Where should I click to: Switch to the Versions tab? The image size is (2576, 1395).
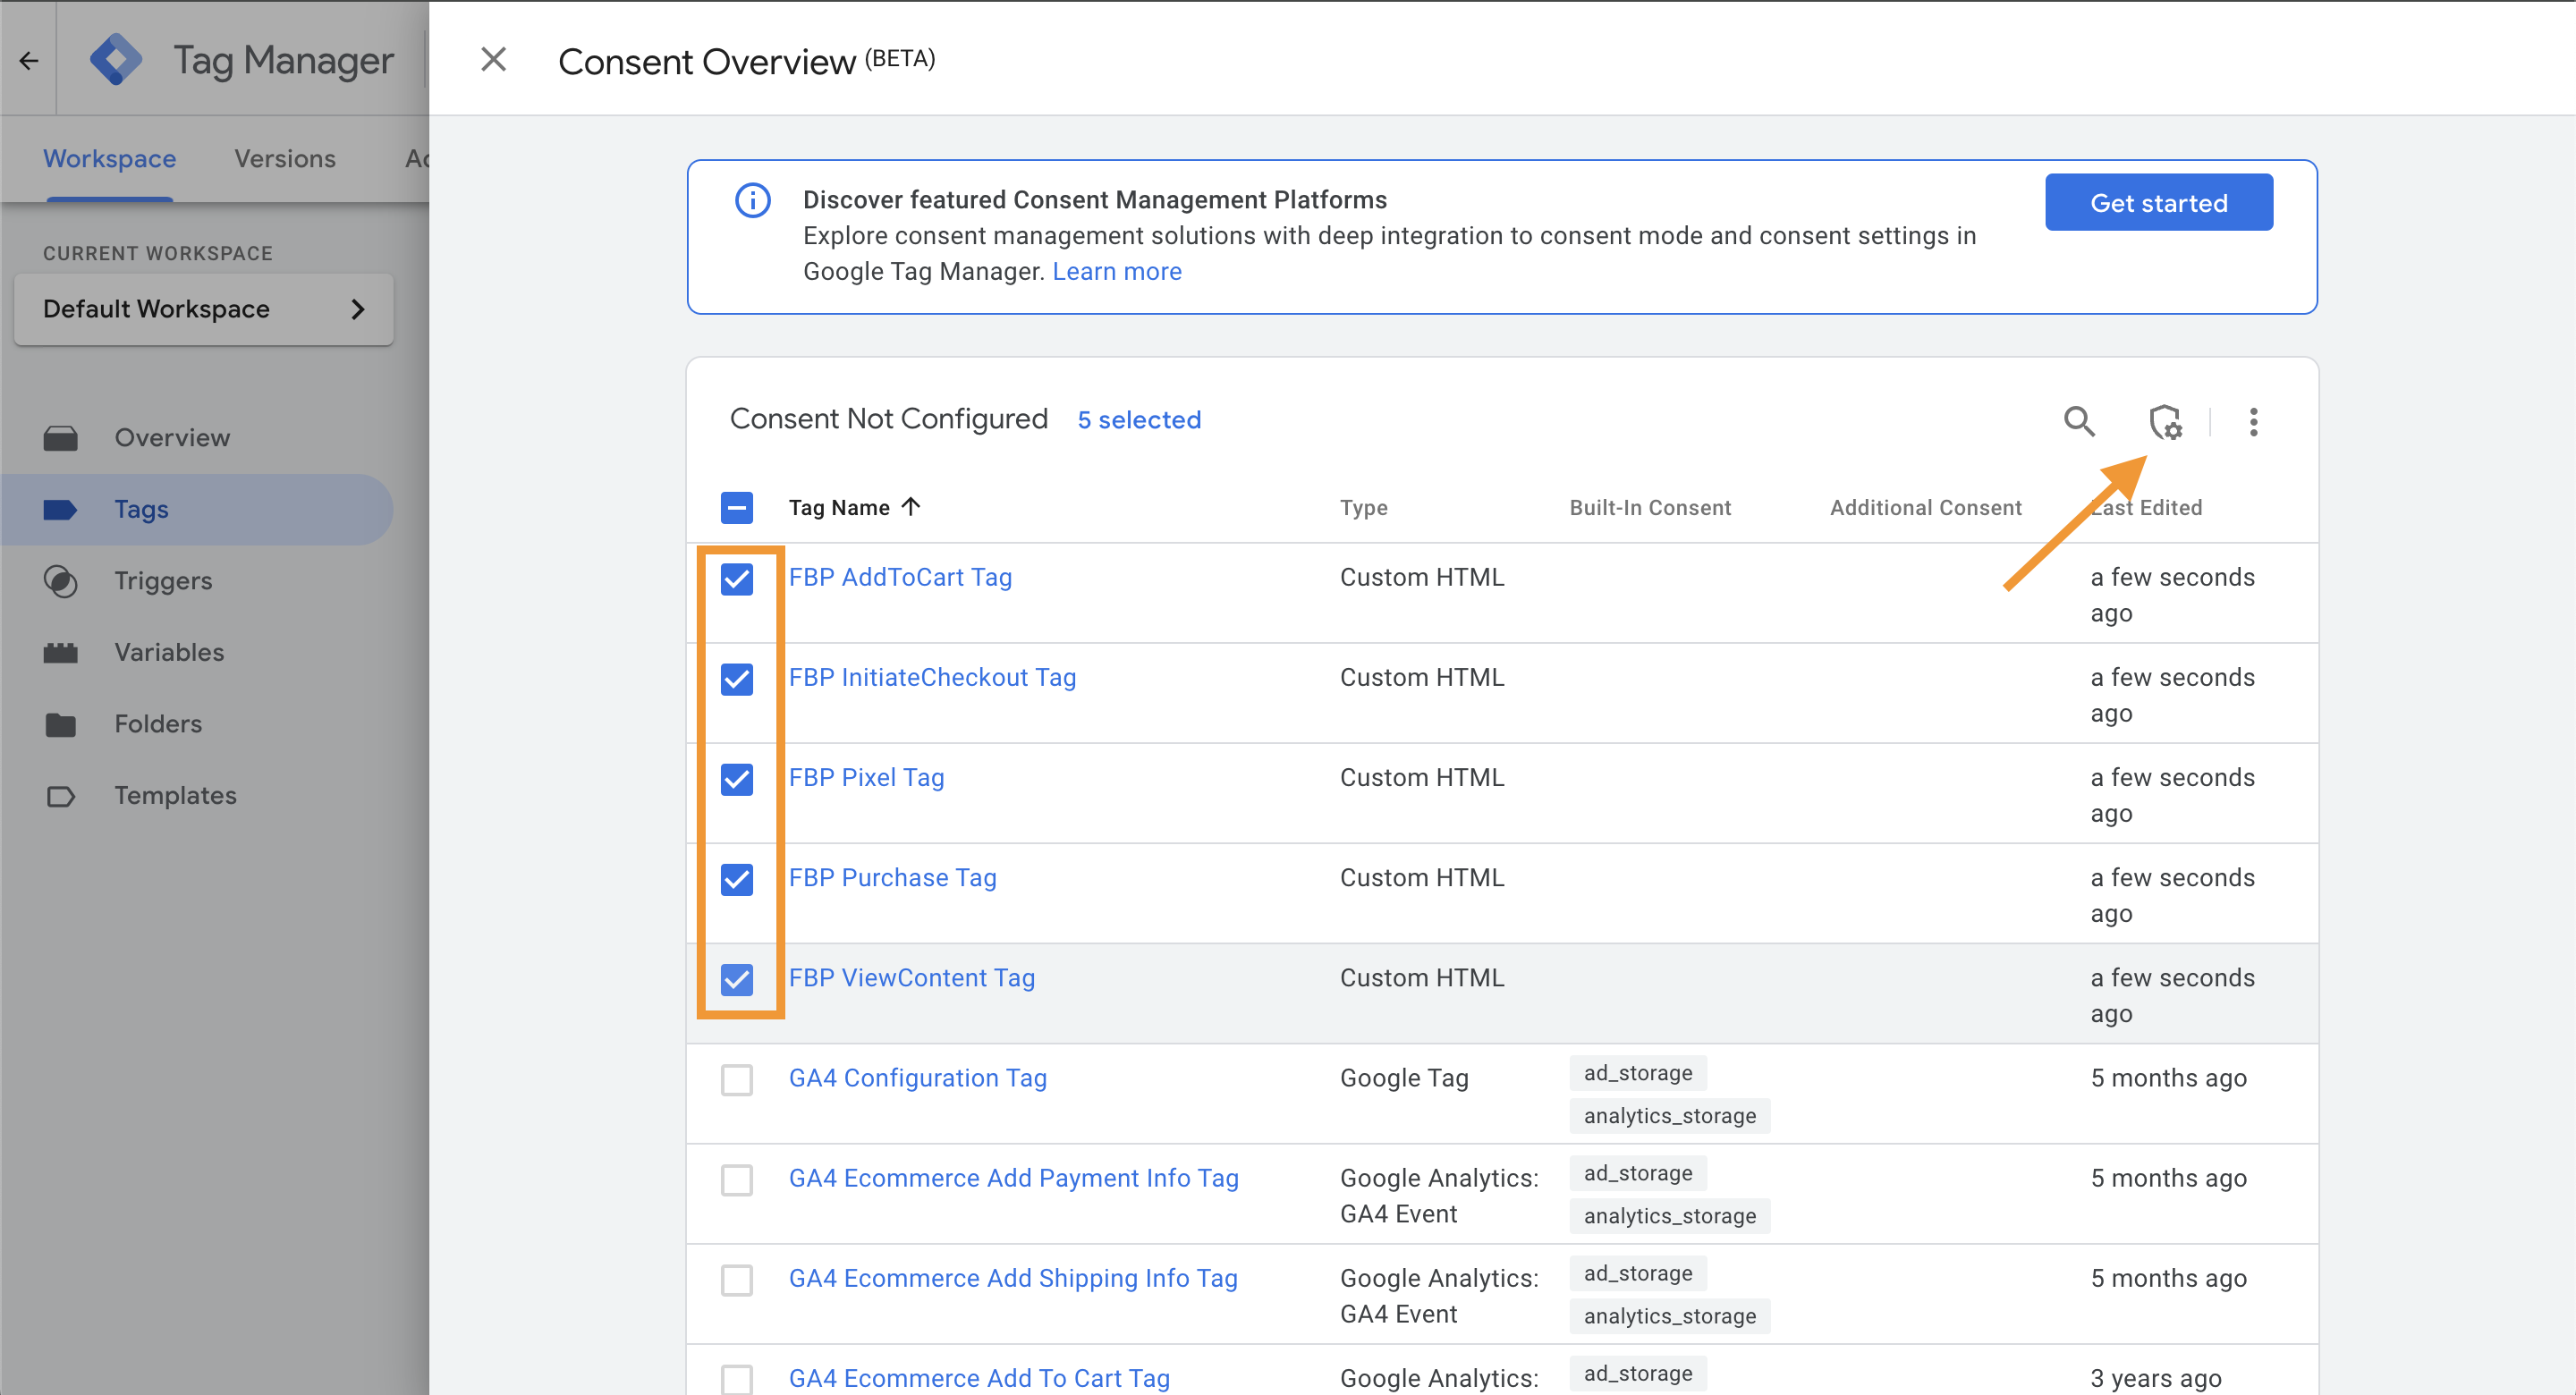click(x=285, y=159)
